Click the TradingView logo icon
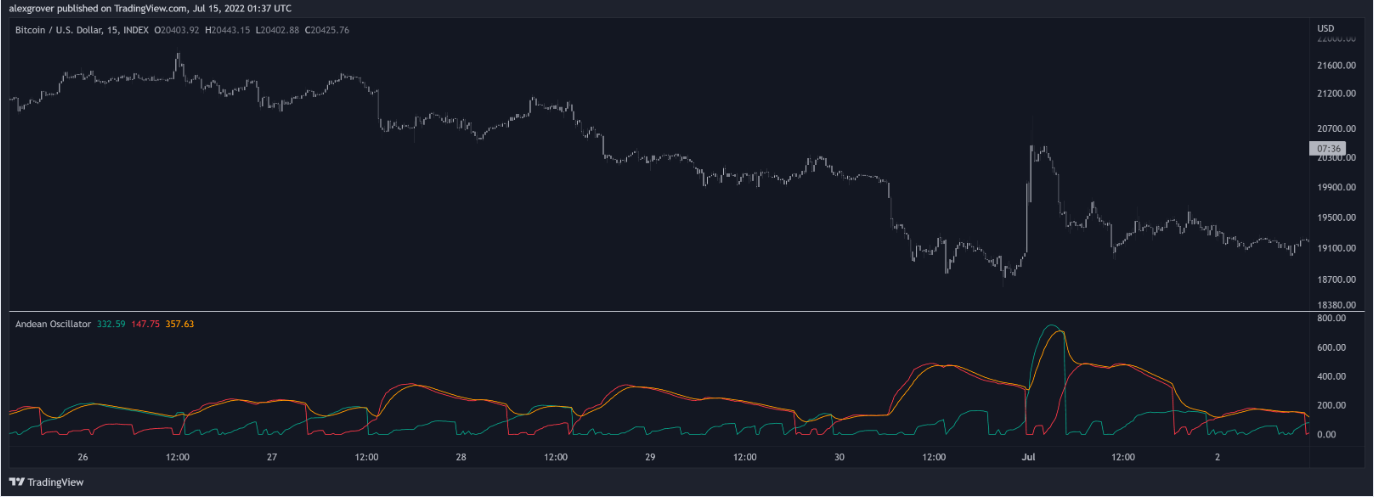1374x497 pixels. tap(18, 482)
